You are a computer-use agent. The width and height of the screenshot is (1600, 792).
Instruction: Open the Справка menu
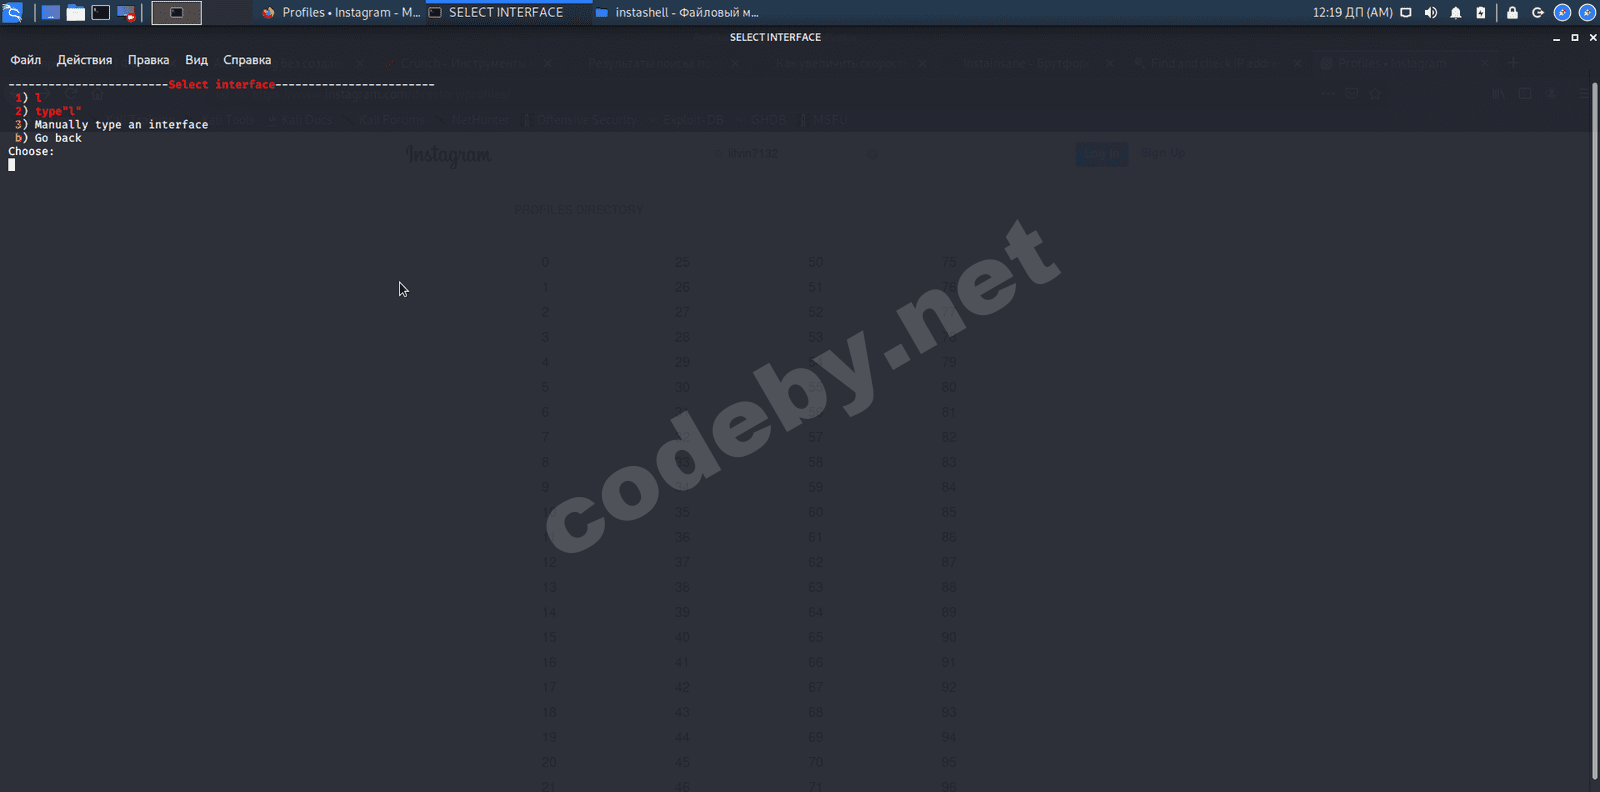247,60
